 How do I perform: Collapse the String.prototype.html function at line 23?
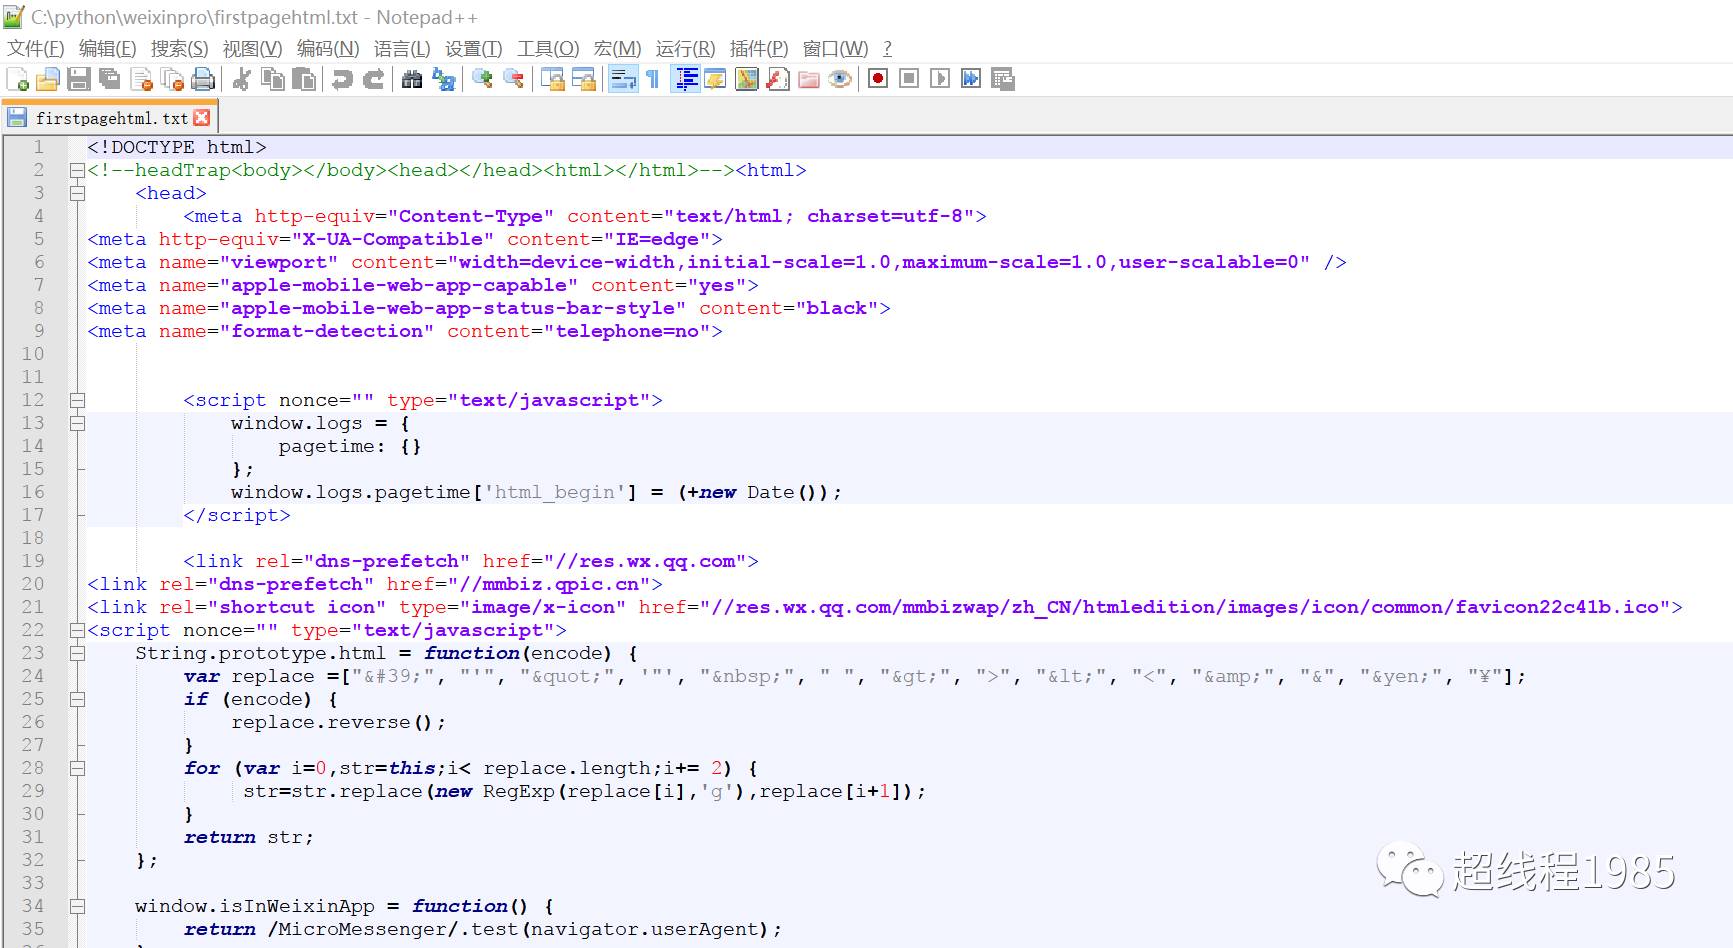(x=77, y=653)
